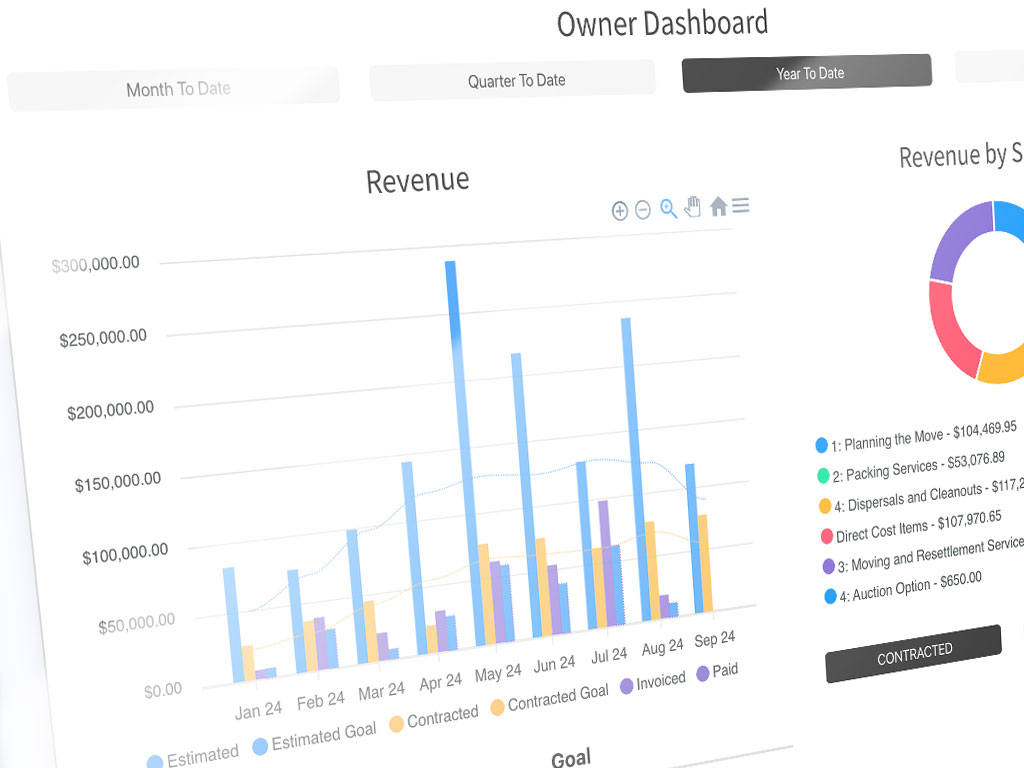Screen dimensions: 1024x768
Task: Hide the Invoiced series via legend
Action: point(652,681)
